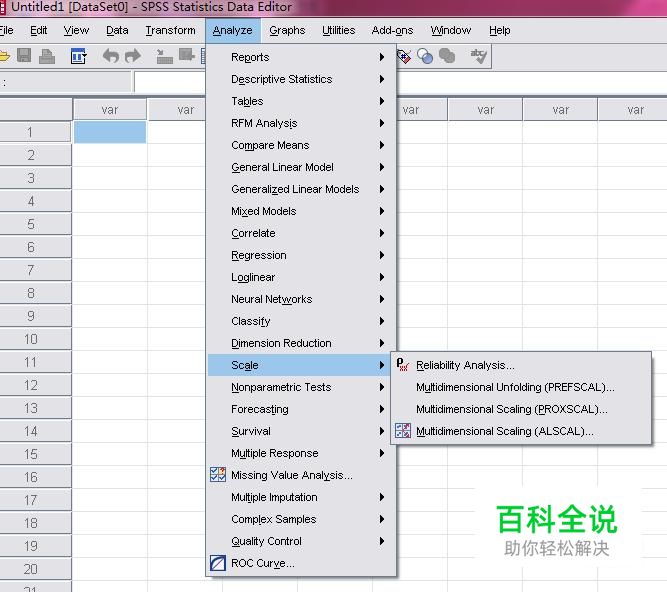The width and height of the screenshot is (667, 592).
Task: Open the Data menu
Action: tap(117, 31)
